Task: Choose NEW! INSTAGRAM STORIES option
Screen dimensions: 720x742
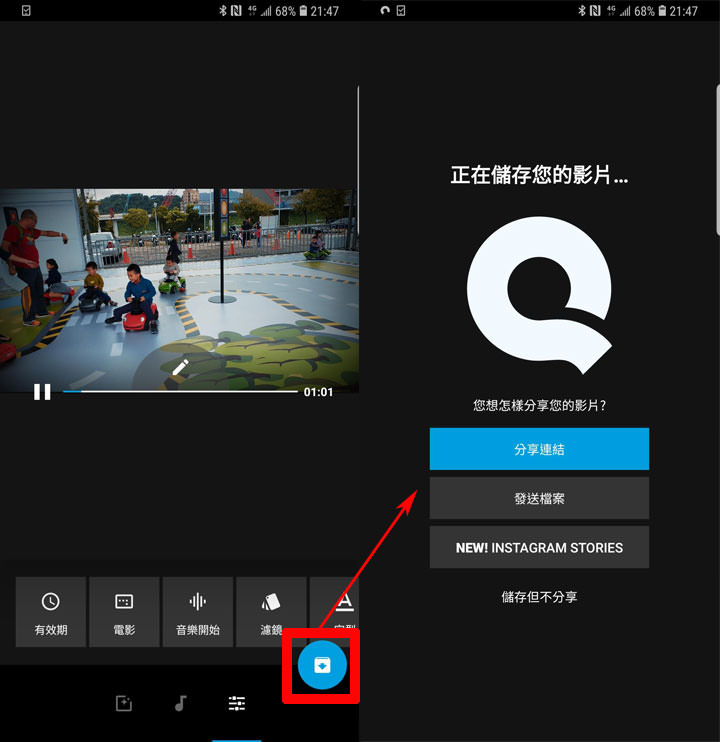Action: (x=539, y=548)
